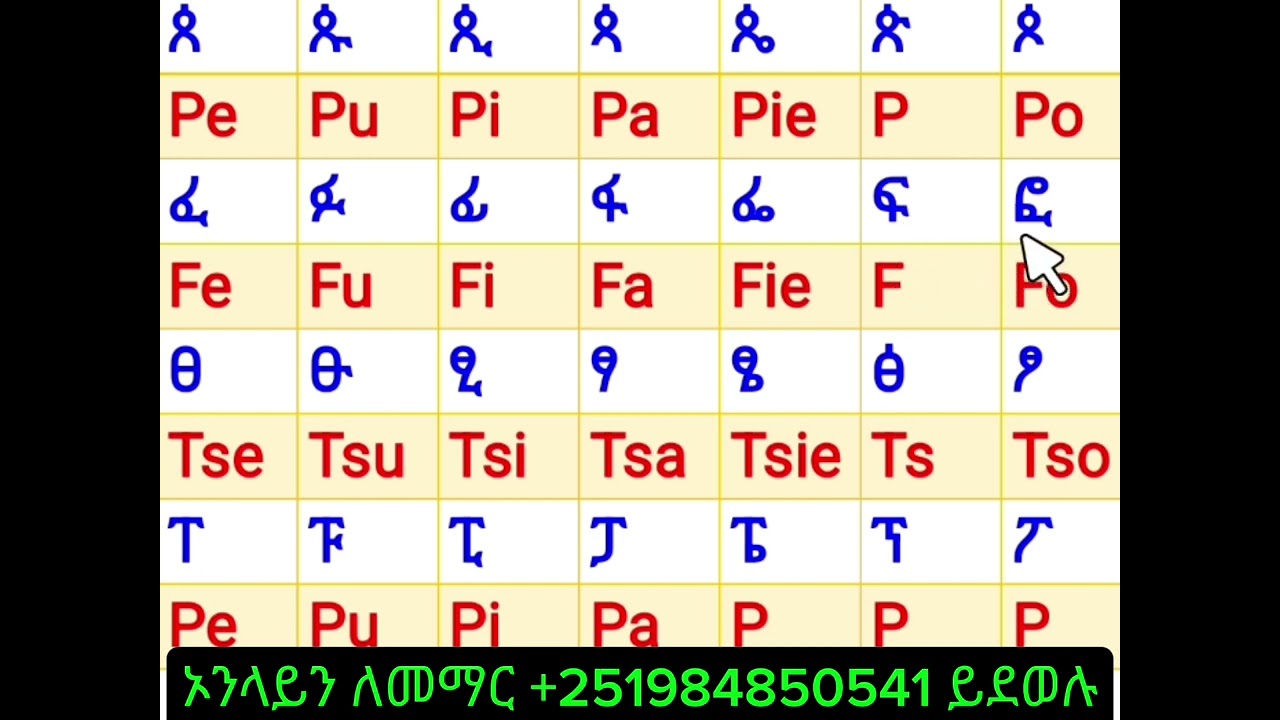The width and height of the screenshot is (1280, 720).
Task: Select the red 'Fi' cell
Action: 472,286
